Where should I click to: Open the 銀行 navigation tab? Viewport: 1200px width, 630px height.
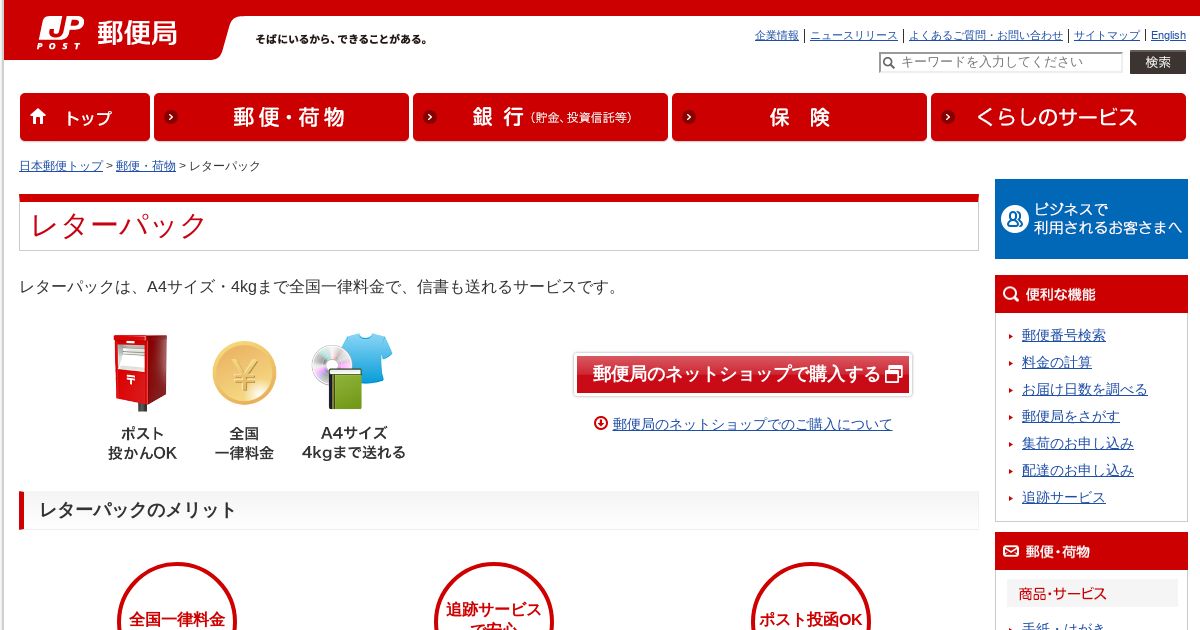pos(540,117)
